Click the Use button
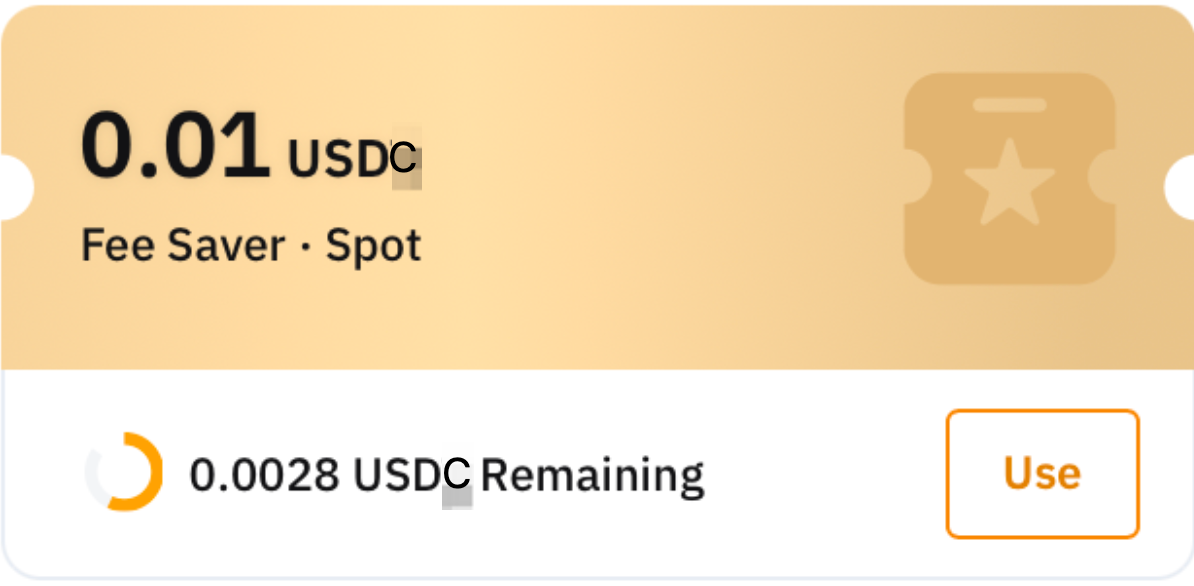Image resolution: width=1194 pixels, height=586 pixels. click(1042, 474)
